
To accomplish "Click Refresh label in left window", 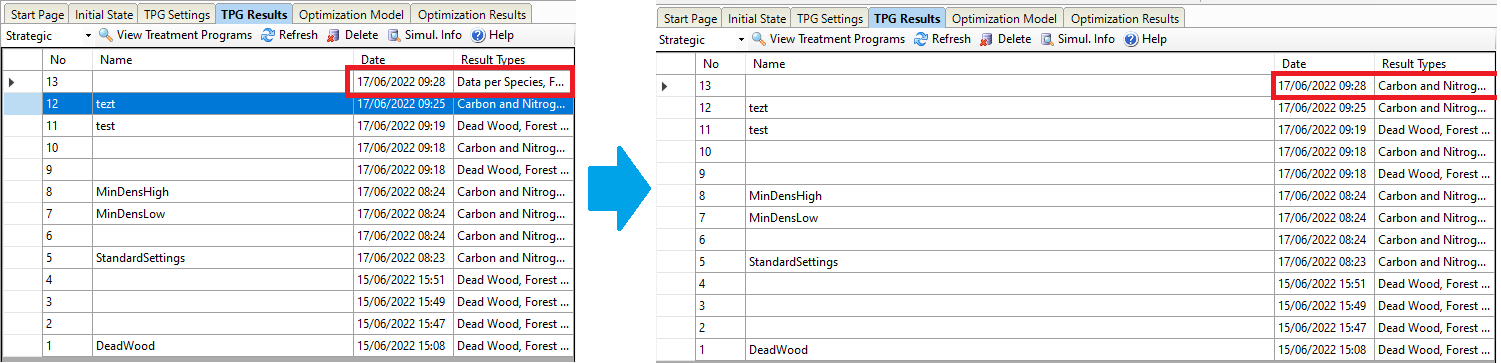I will (298, 35).
